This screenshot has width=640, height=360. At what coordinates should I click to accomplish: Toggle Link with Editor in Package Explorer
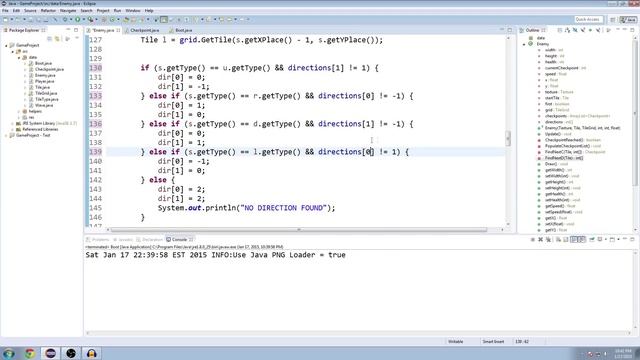click(x=57, y=38)
